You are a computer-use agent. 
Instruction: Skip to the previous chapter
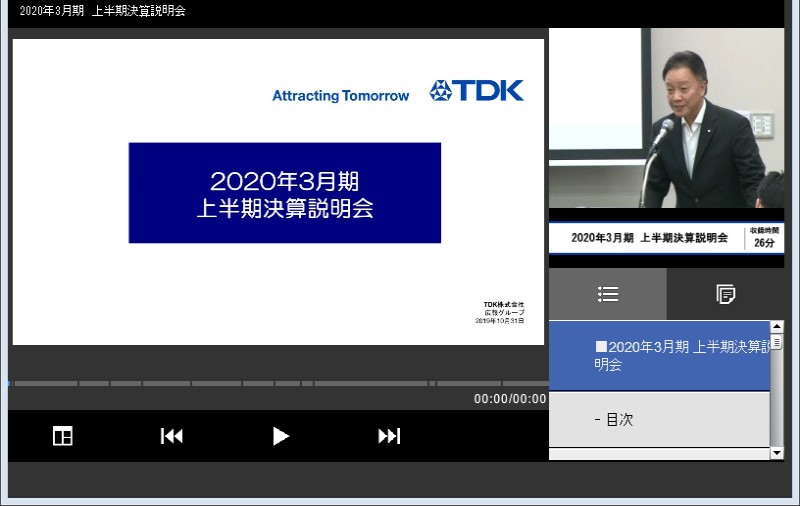171,436
